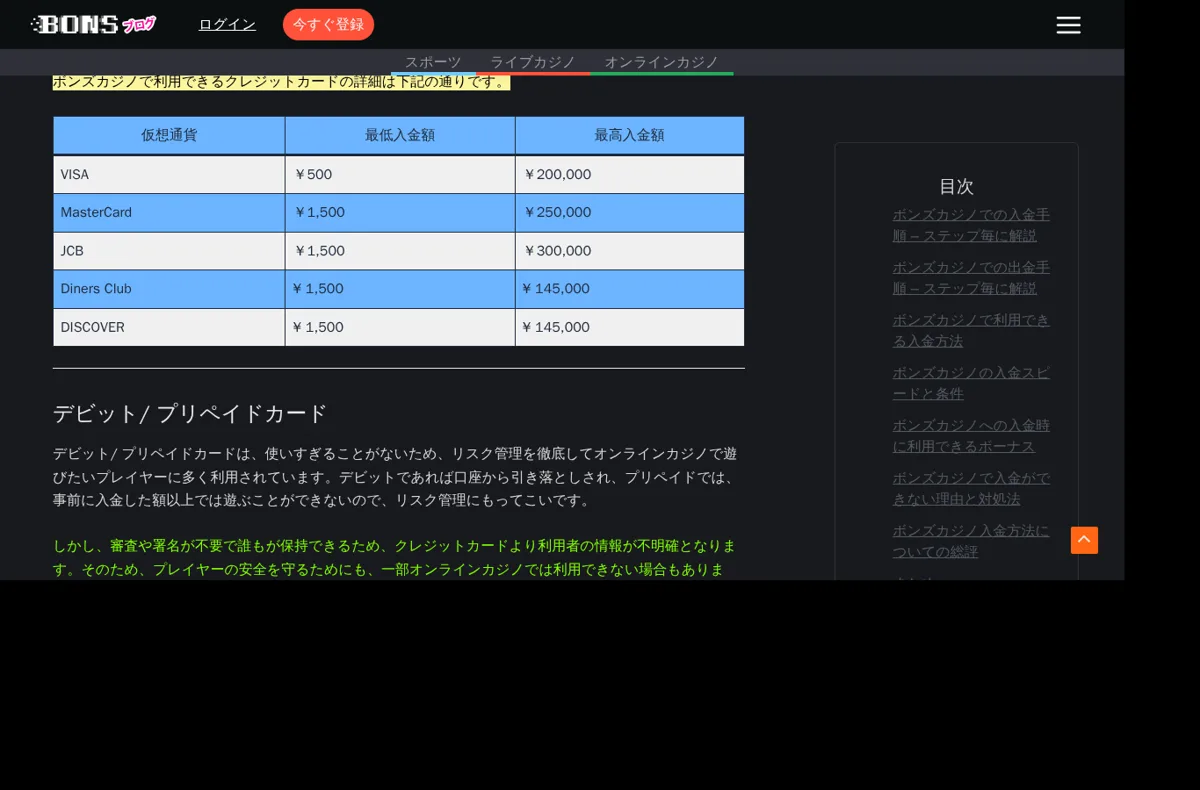Viewport: 1200px width, 790px height.
Task: Click the orange back-to-top arrow
Action: pos(1084,540)
